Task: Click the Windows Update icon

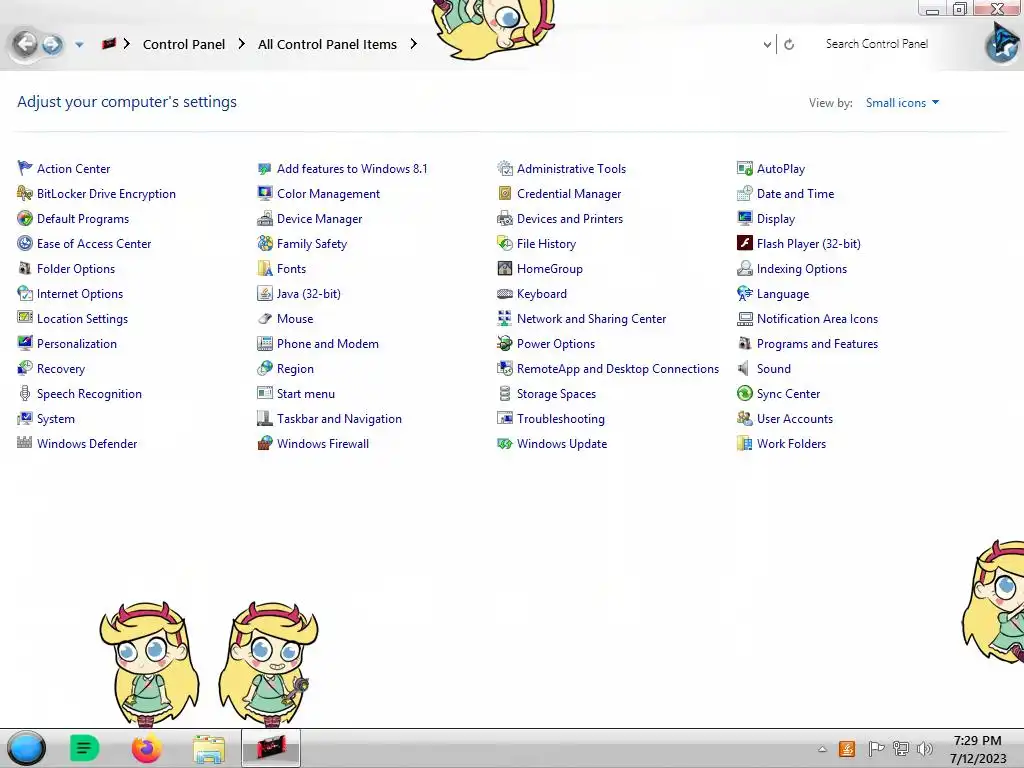Action: tap(505, 443)
